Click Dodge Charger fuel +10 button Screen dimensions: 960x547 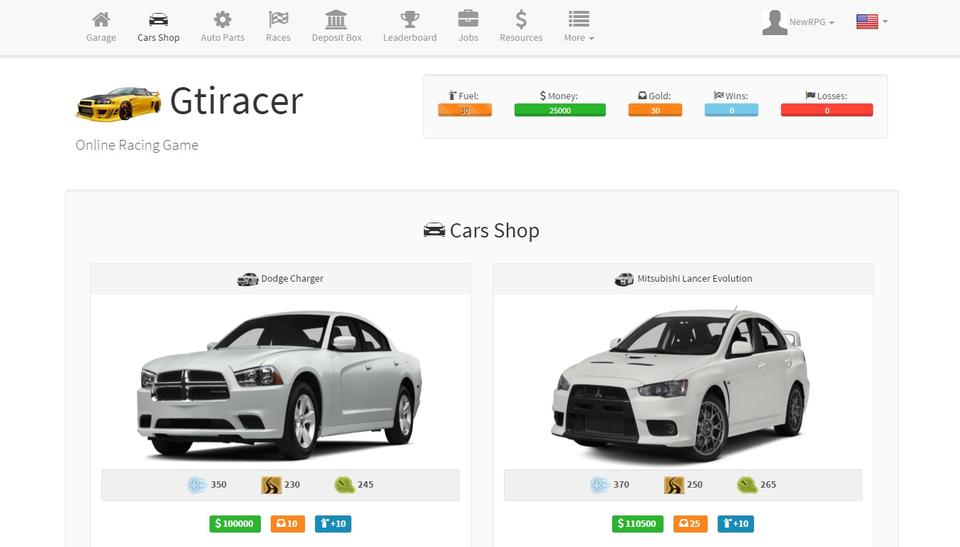pos(333,524)
